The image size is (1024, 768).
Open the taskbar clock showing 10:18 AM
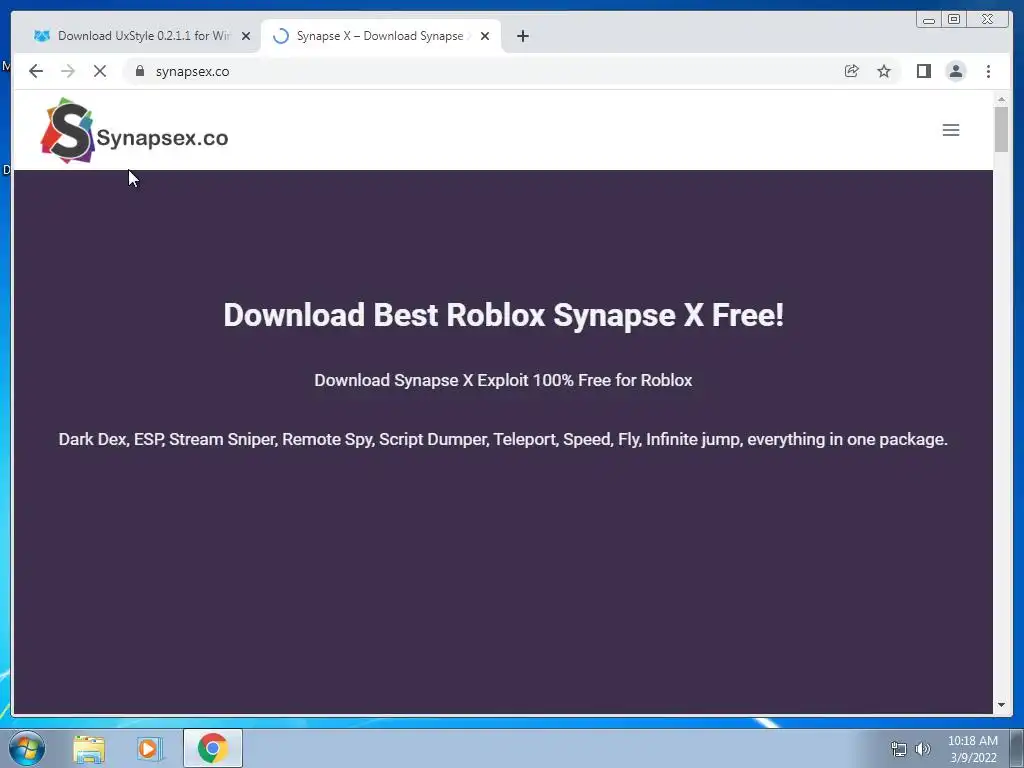972,749
